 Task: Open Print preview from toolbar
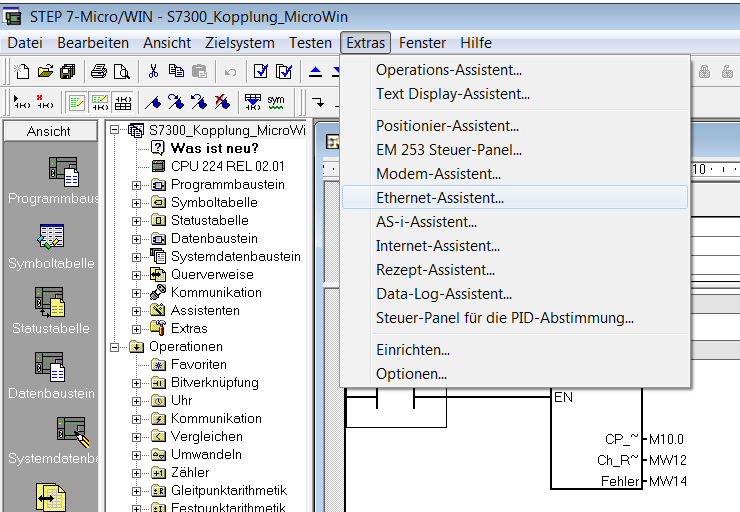coord(122,72)
